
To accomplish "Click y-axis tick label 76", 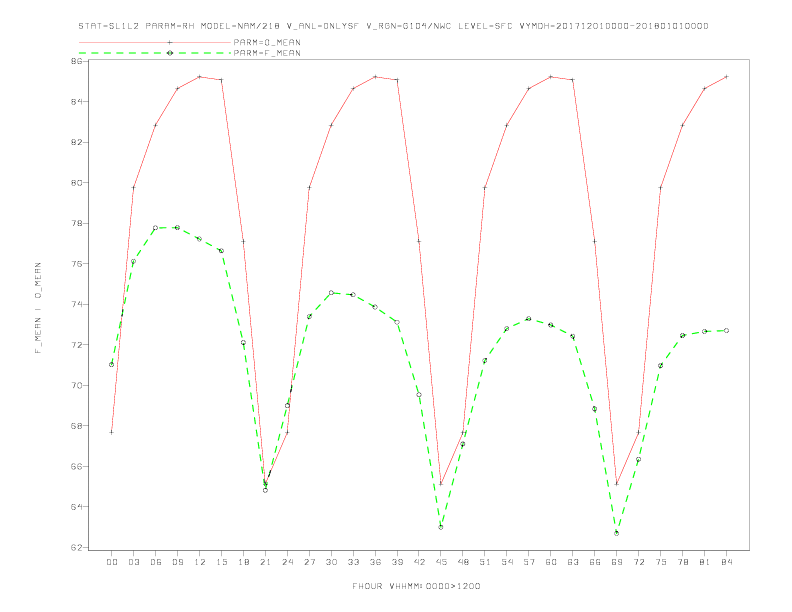I will pyautogui.click(x=77, y=264).
